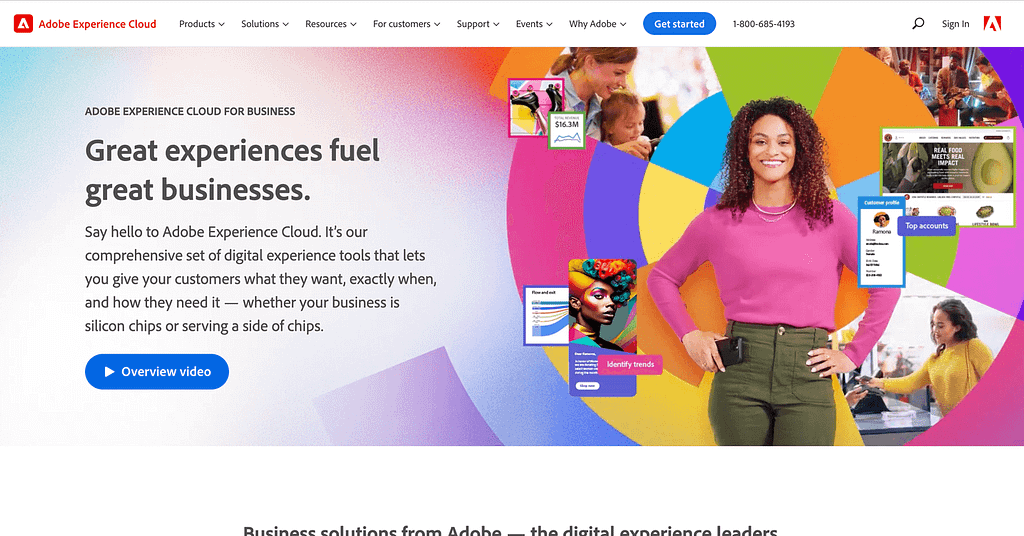Click the Sign In link
Image resolution: width=1024 pixels, height=536 pixels.
point(955,24)
